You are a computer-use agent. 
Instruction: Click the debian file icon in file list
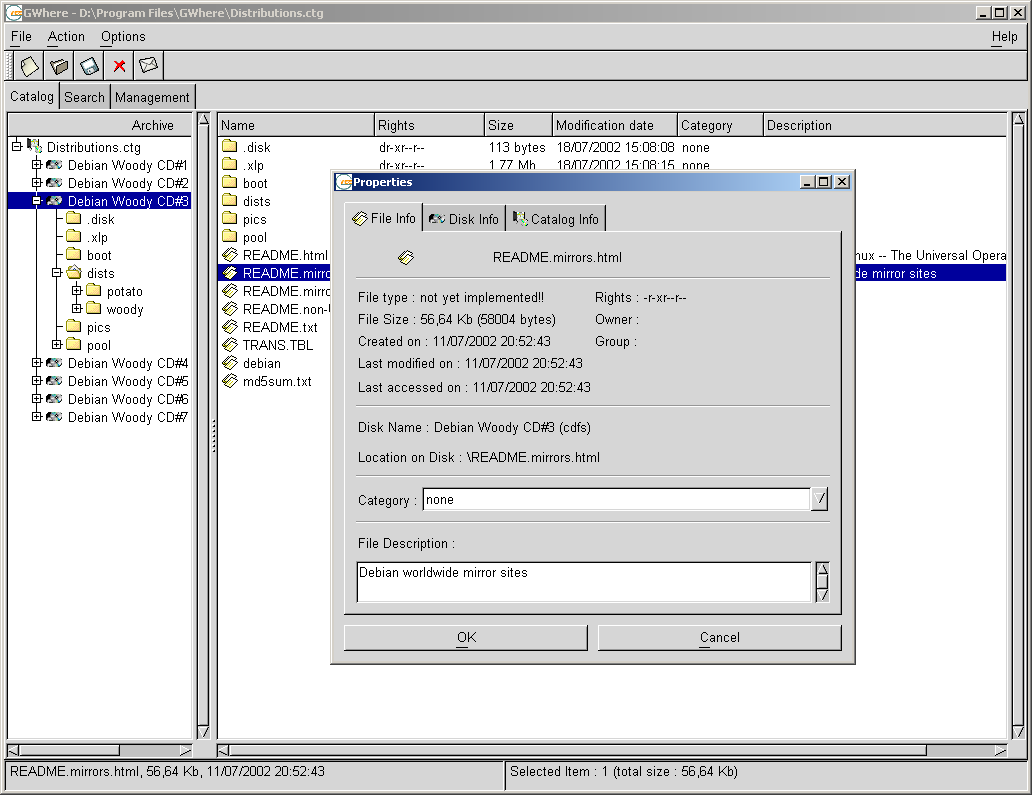(230, 363)
